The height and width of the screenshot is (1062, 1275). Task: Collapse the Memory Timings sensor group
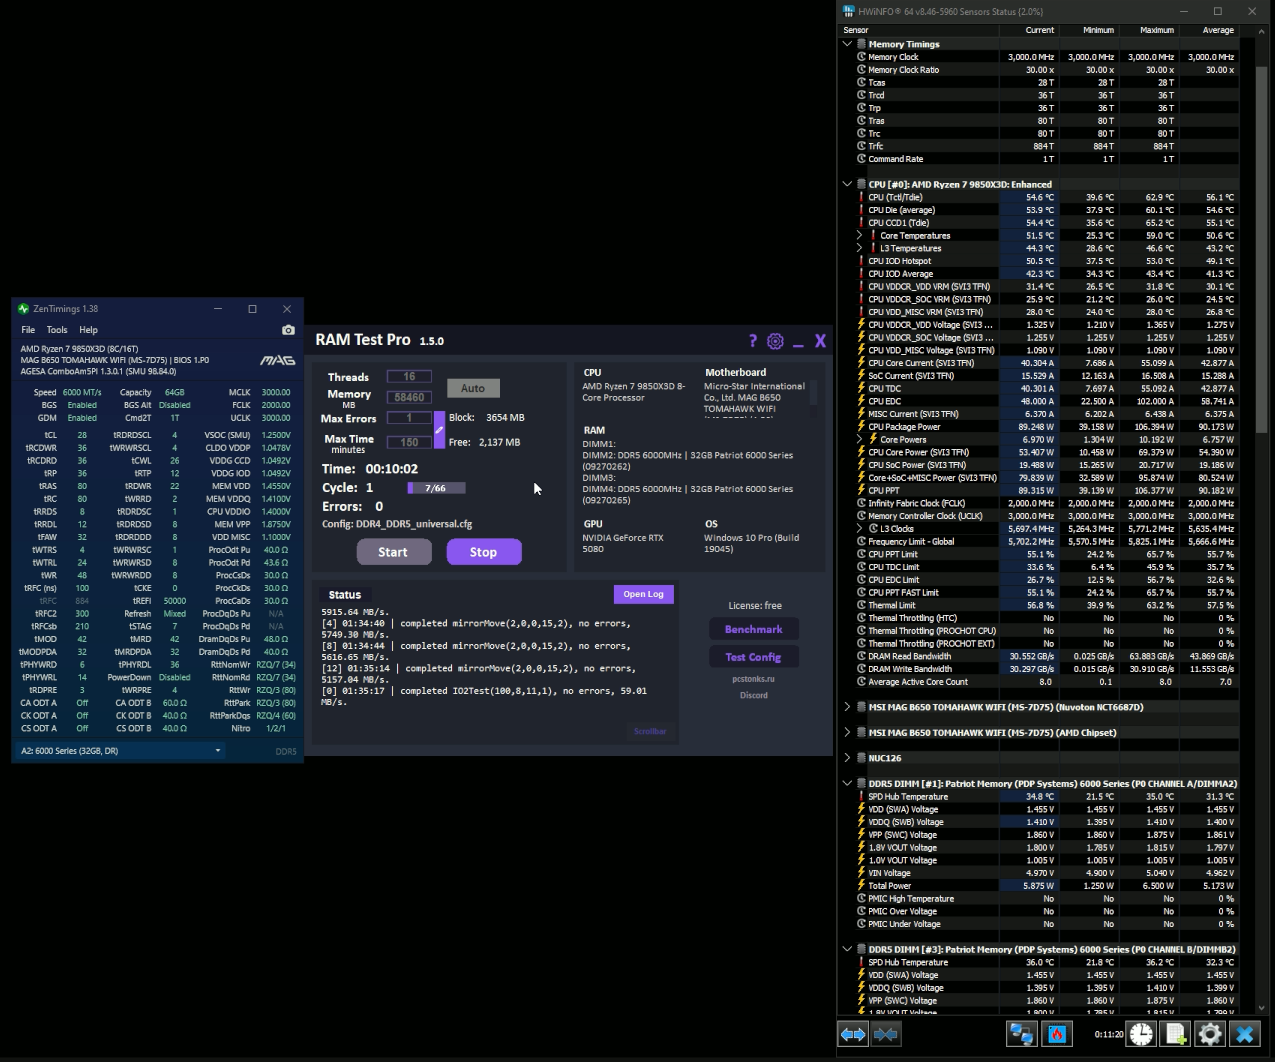(x=848, y=44)
